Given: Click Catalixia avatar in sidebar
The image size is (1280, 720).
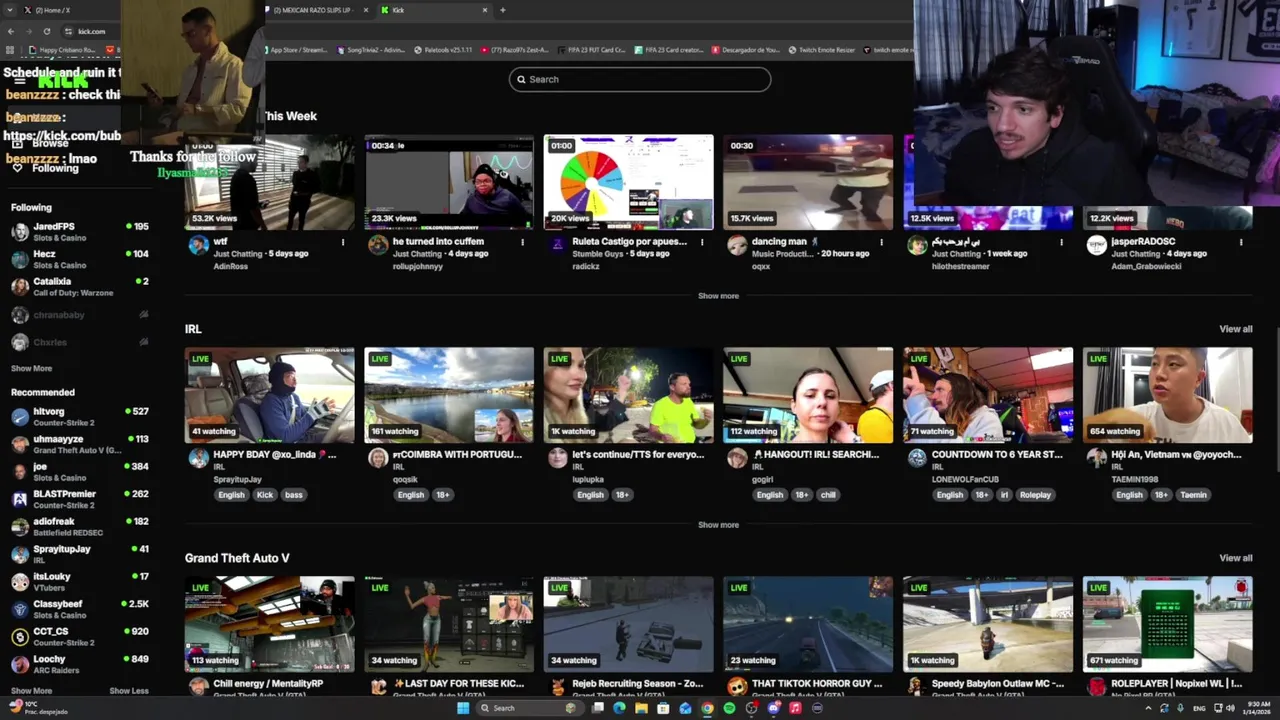Looking at the screenshot, I should click(x=20, y=287).
